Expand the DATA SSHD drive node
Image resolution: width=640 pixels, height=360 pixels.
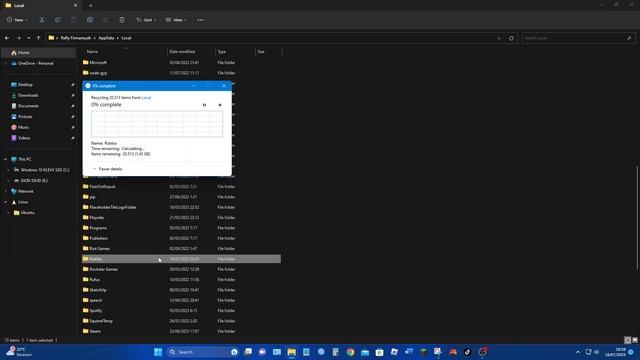pos(9,180)
